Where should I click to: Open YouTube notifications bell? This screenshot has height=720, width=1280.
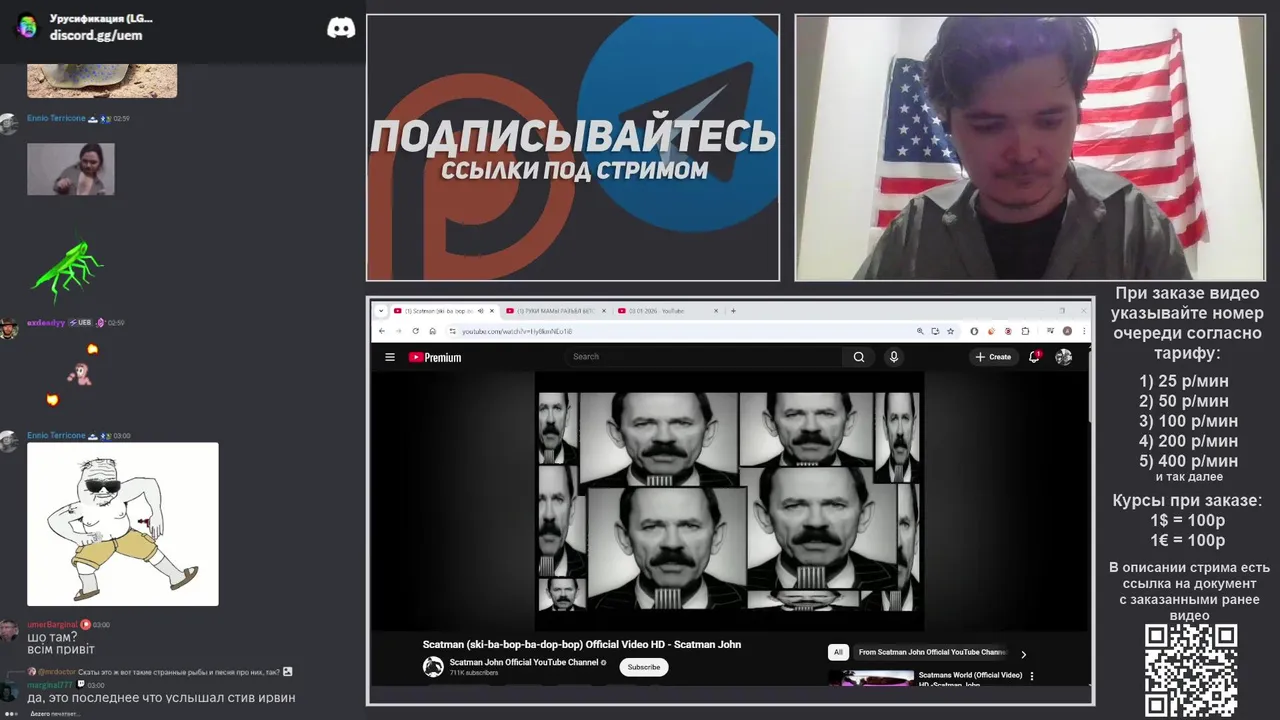point(1034,356)
